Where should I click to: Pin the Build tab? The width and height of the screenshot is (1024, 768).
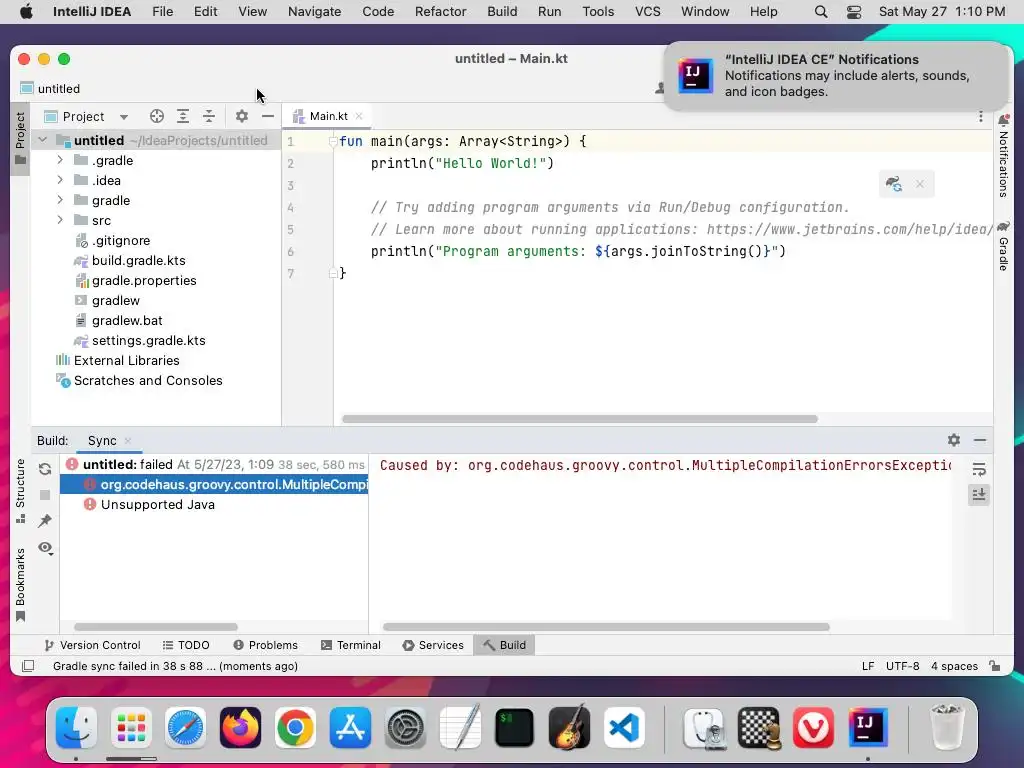point(45,520)
